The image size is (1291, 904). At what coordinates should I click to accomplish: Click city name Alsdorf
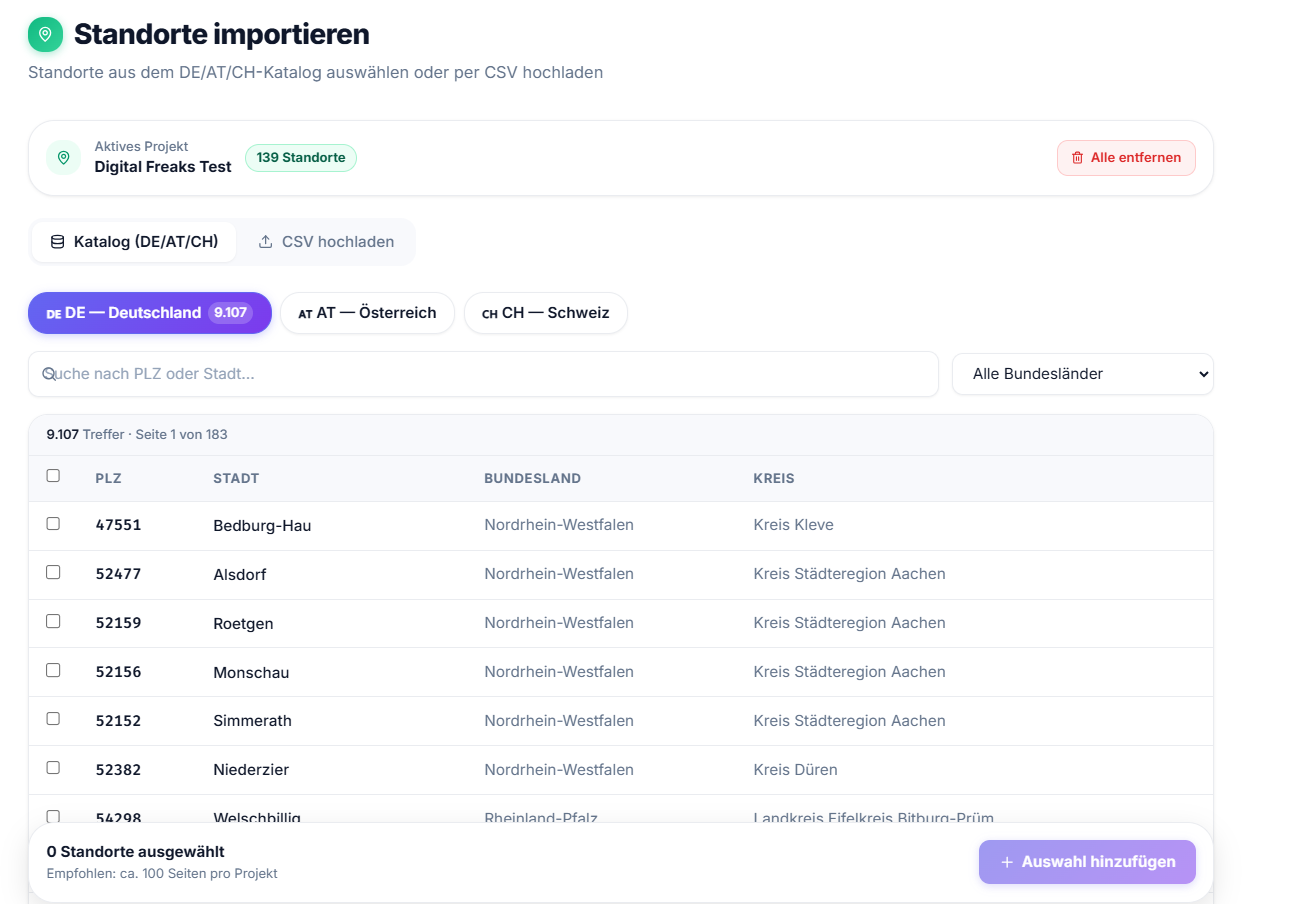[x=239, y=574]
